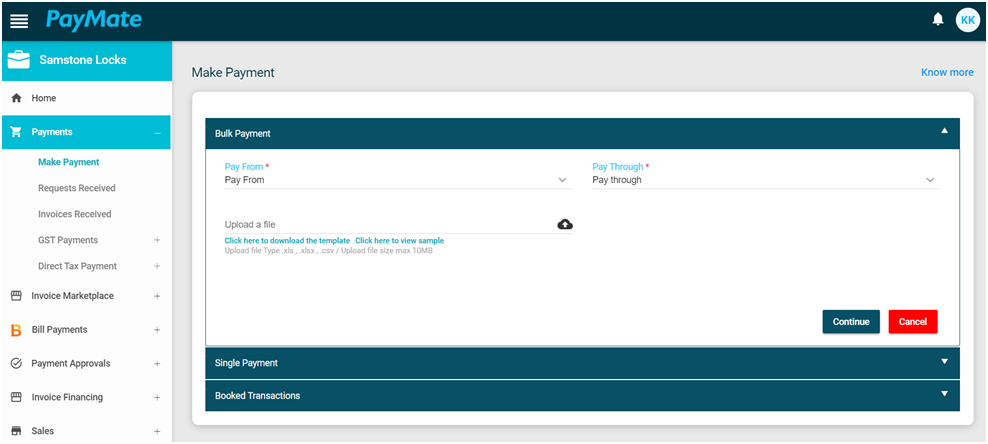Click the Sales shop icon
The height and width of the screenshot is (444, 988).
pos(17,431)
